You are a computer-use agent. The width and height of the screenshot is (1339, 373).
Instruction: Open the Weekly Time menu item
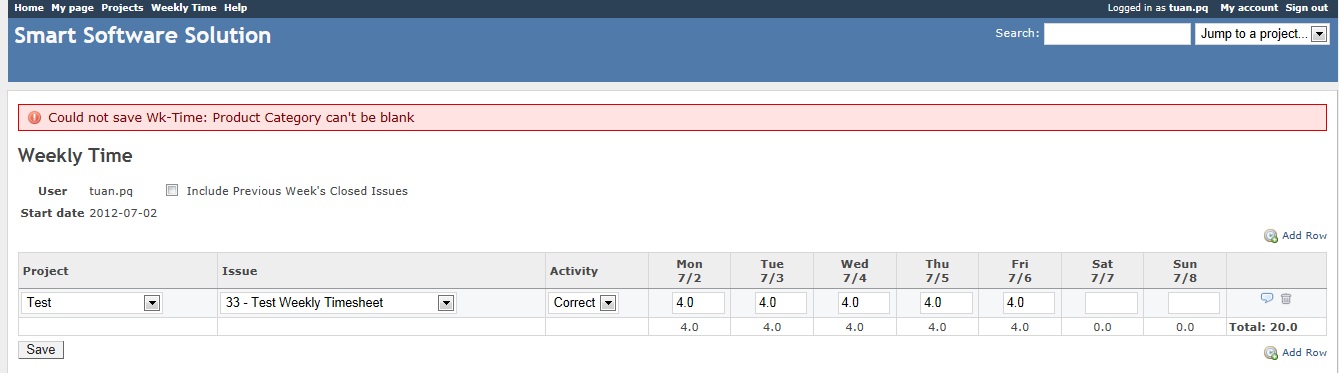(x=184, y=7)
